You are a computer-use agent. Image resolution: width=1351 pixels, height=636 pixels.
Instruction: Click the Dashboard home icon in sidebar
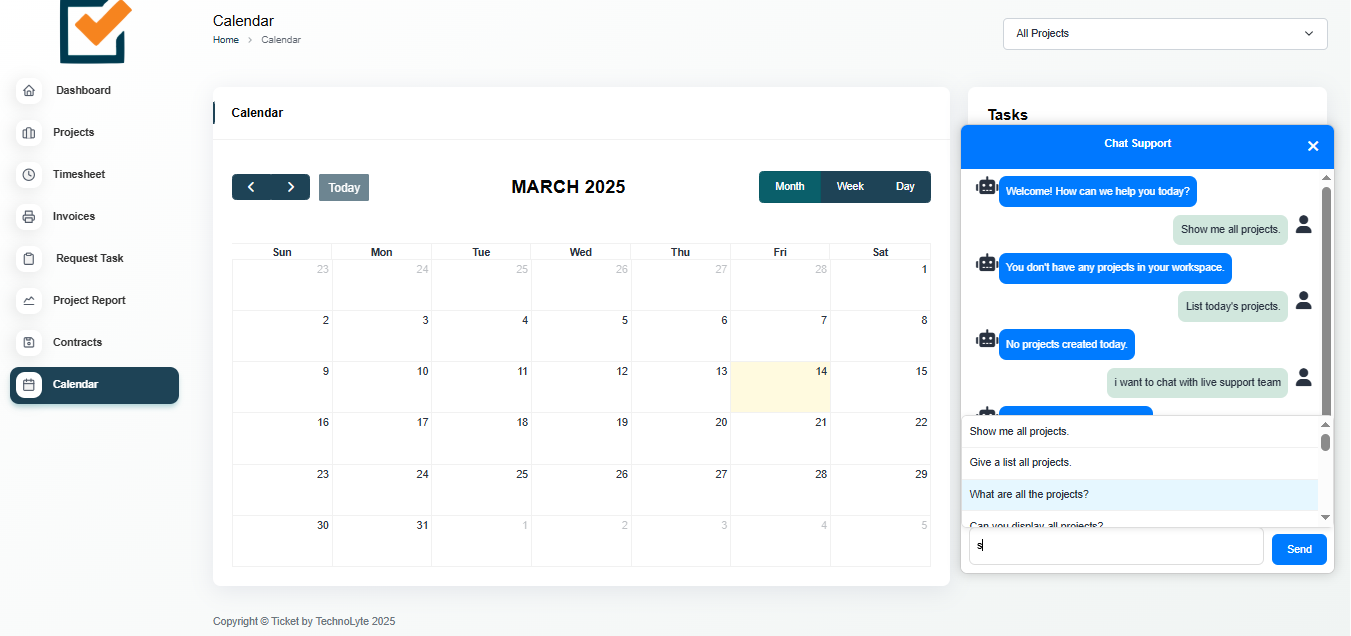pos(29,91)
